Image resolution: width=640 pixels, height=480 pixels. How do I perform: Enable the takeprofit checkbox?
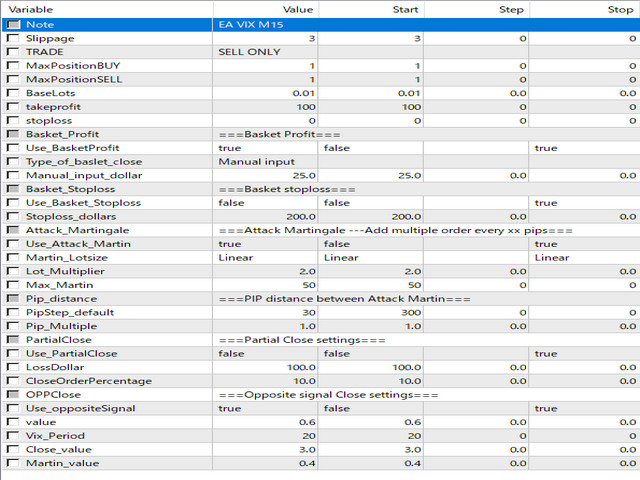[13, 107]
